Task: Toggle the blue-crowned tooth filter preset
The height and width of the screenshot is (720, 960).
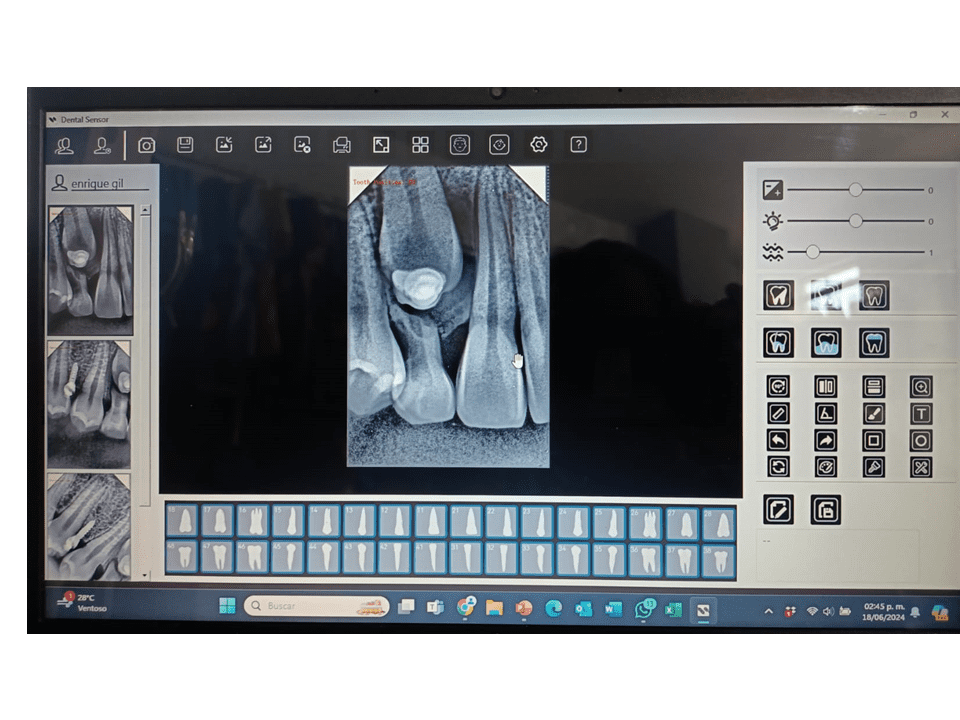Action: [874, 343]
